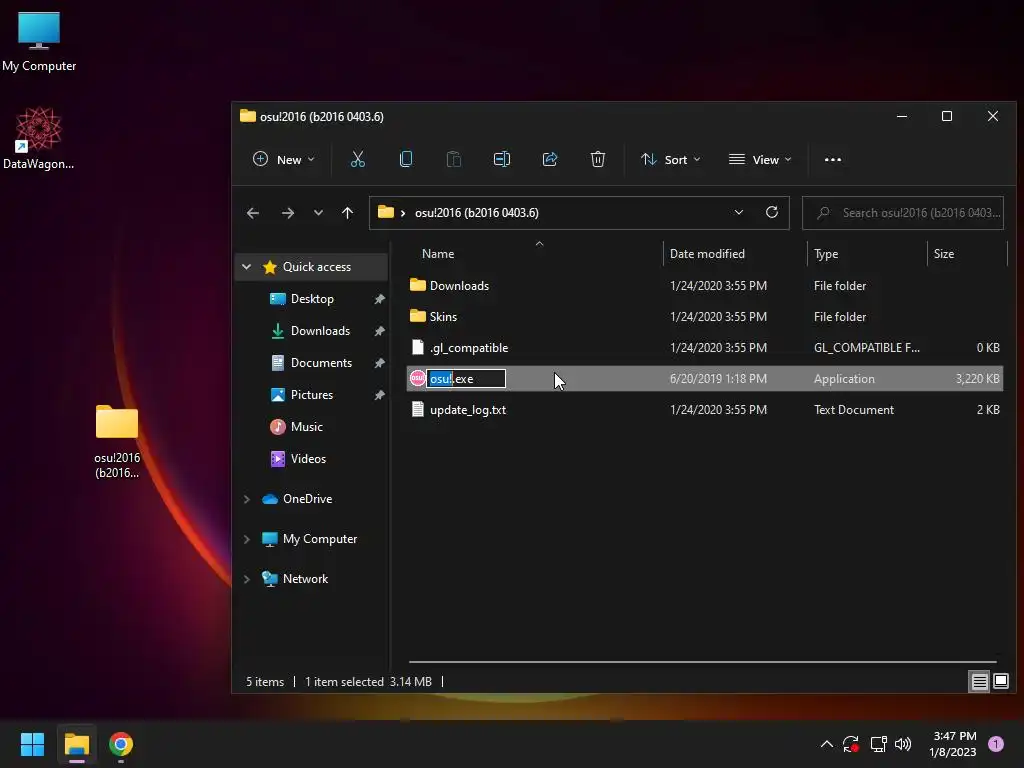
Task: Click the osu!2016 address bar breadcrumb
Action: [477, 213]
